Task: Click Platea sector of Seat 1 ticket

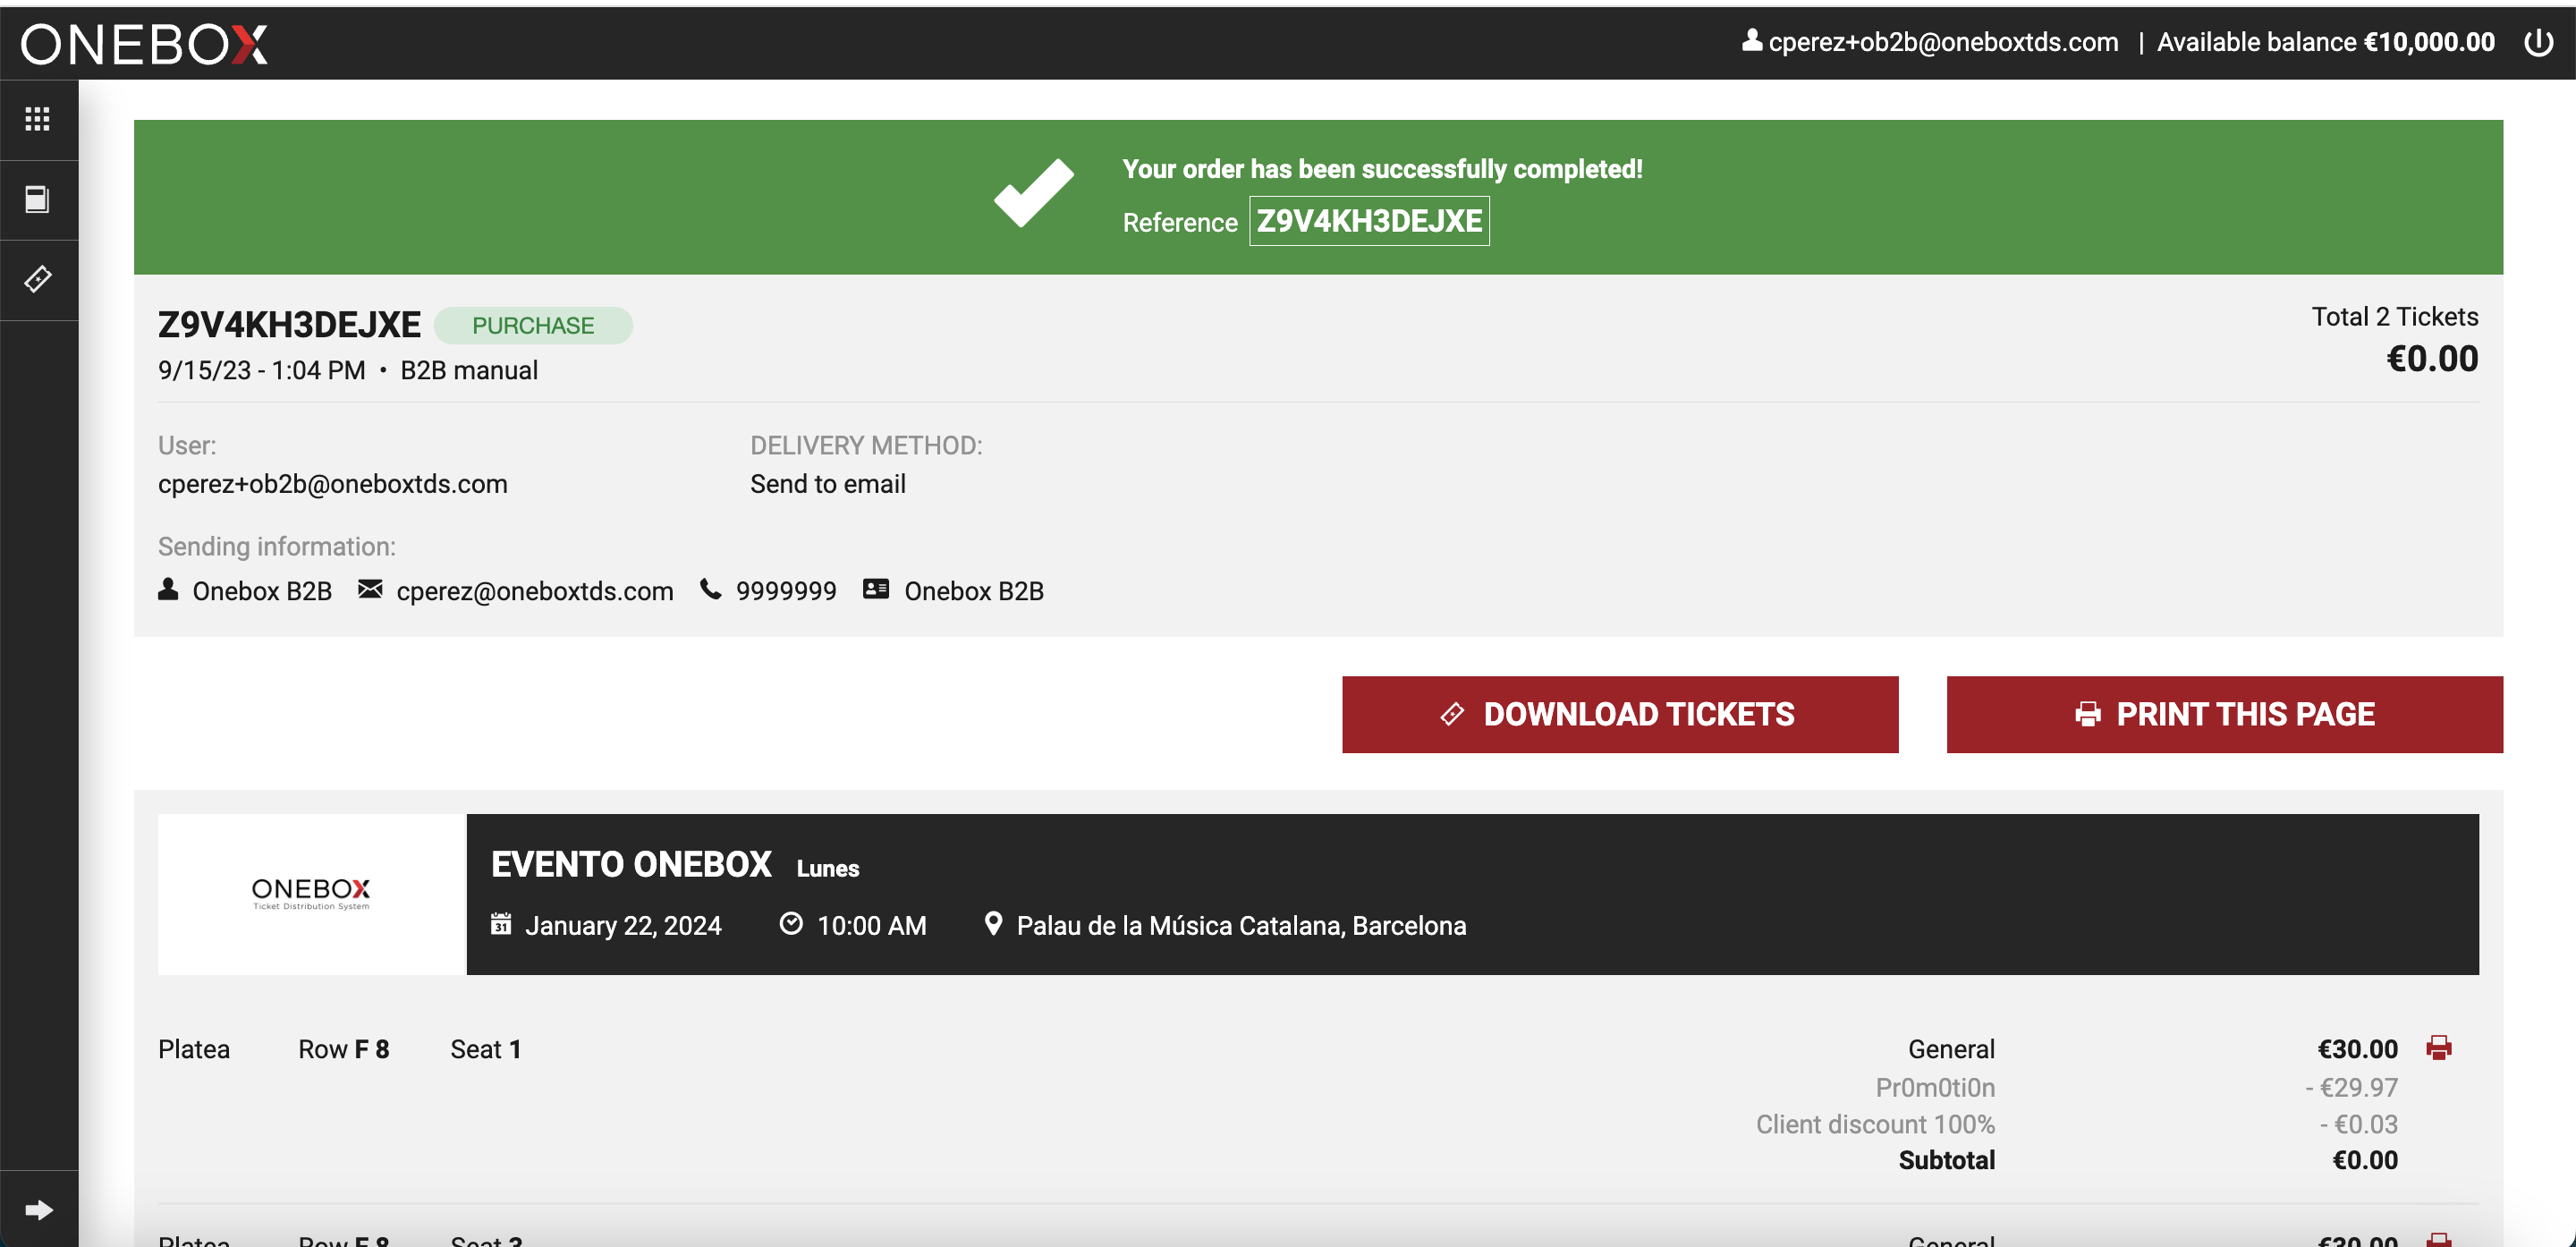Action: point(194,1049)
